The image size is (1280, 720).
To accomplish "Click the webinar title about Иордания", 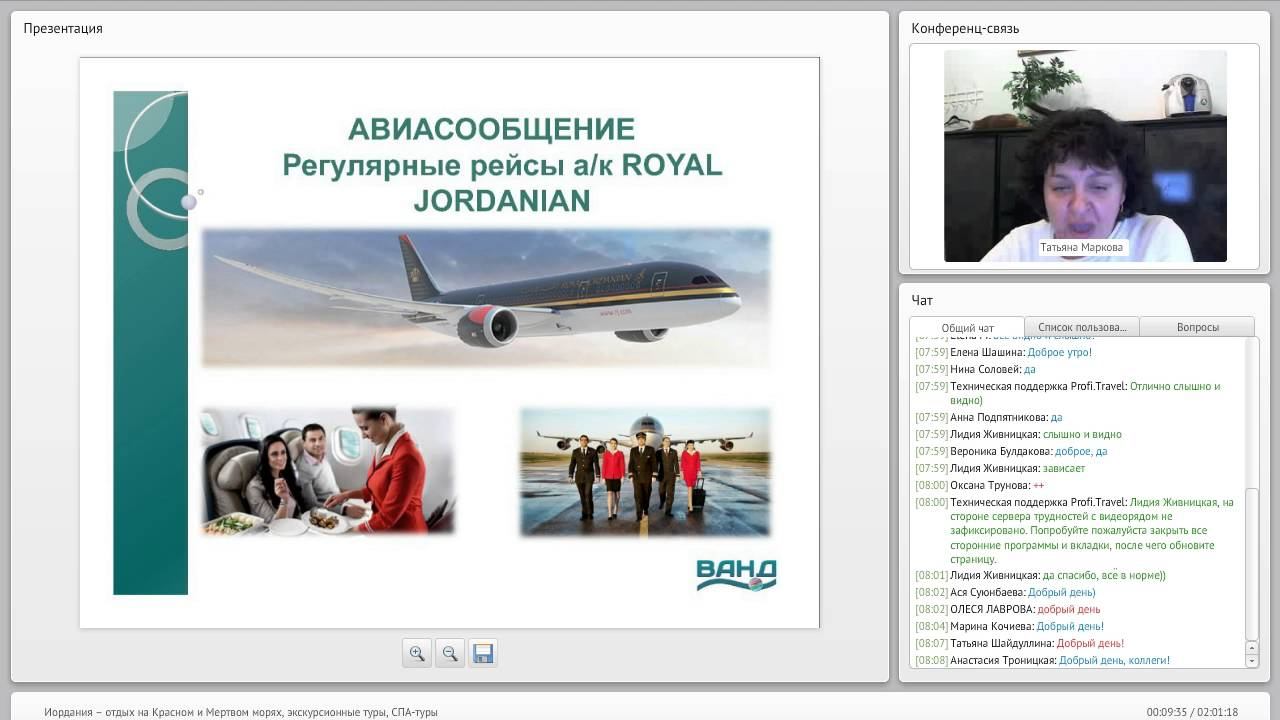I will (x=241, y=712).
